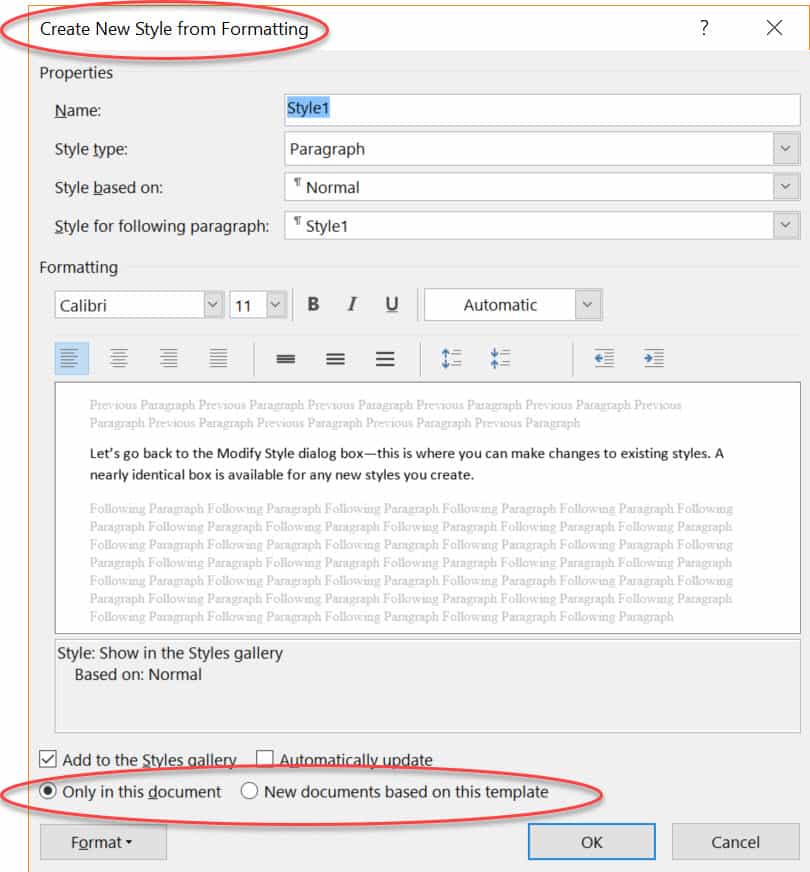Select Only in this document option
This screenshot has height=872, width=810.
[x=48, y=791]
